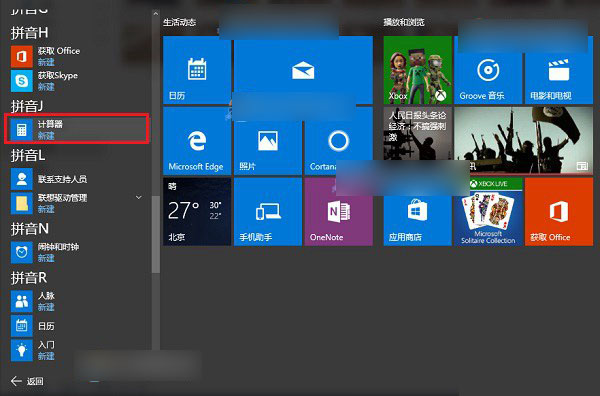Click the app list scrollbar thumb

(x=155, y=234)
